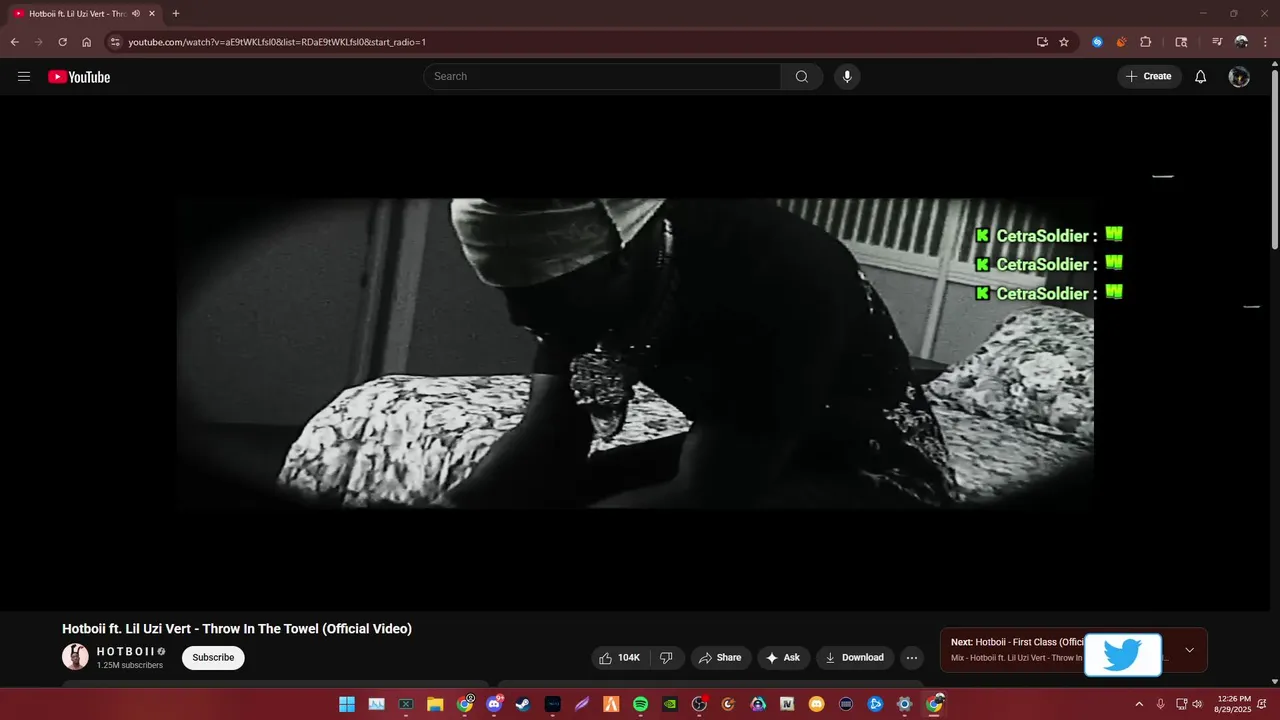Open the three-dot more actions menu

(x=911, y=658)
